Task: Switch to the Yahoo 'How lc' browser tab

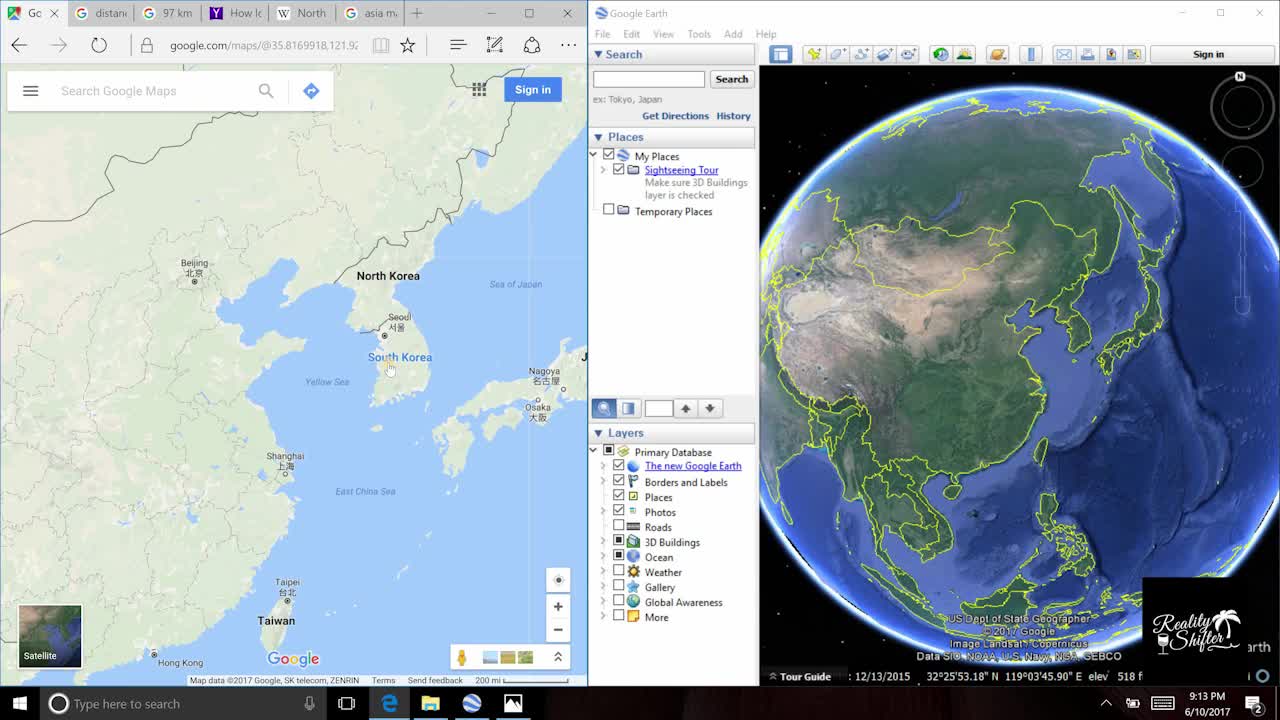Action: point(236,14)
